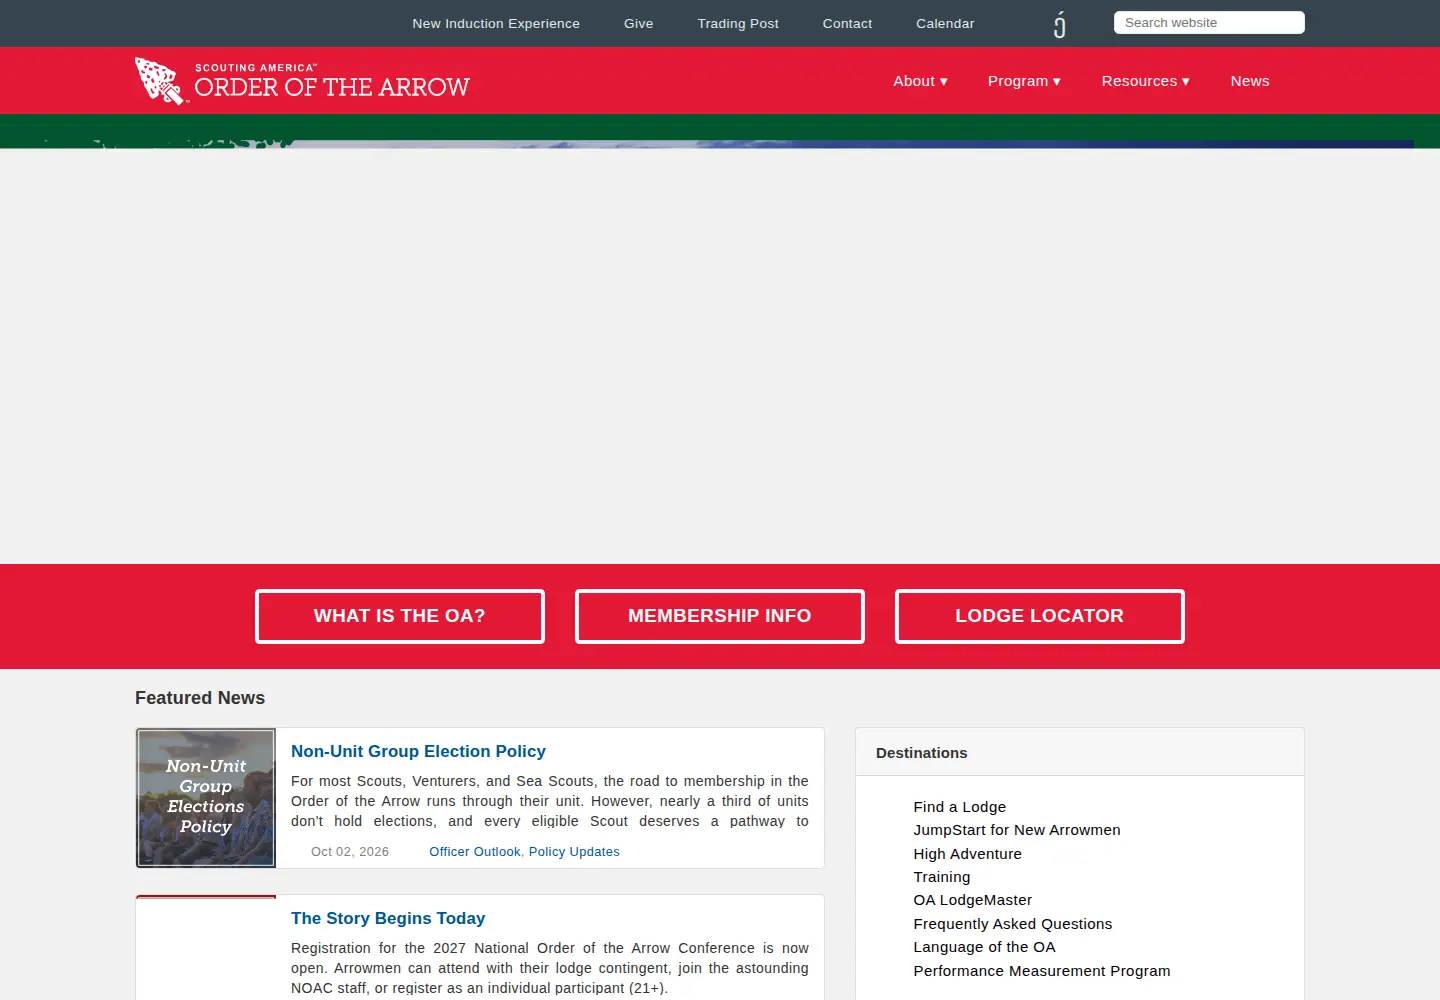The height and width of the screenshot is (1000, 1440).
Task: Open Performance Measurement Program link
Action: [1042, 971]
